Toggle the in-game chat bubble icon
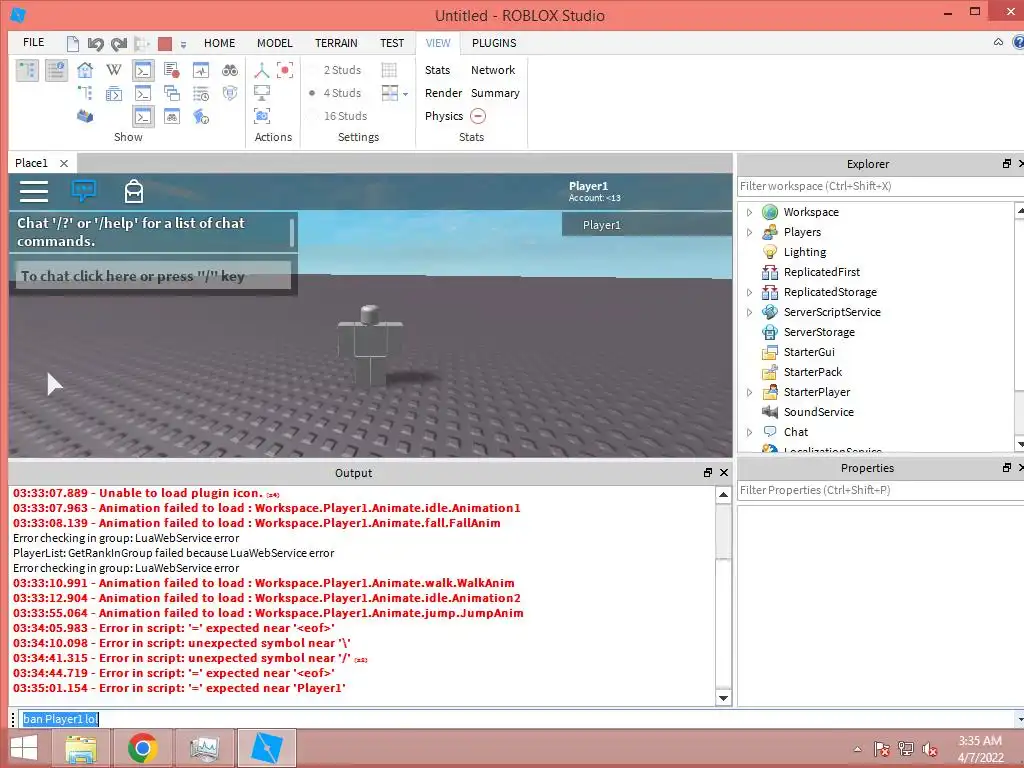The image size is (1024, 768). point(84,191)
